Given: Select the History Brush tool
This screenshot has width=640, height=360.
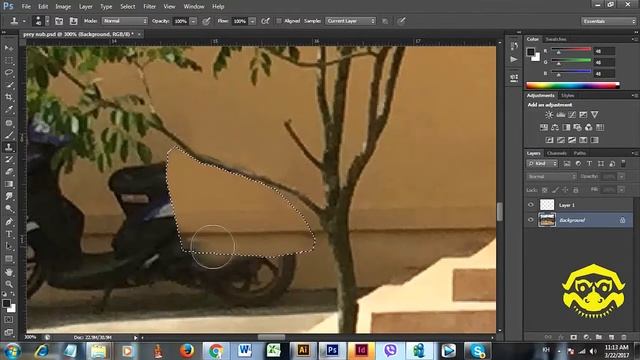Looking at the screenshot, I should pos(9,160).
